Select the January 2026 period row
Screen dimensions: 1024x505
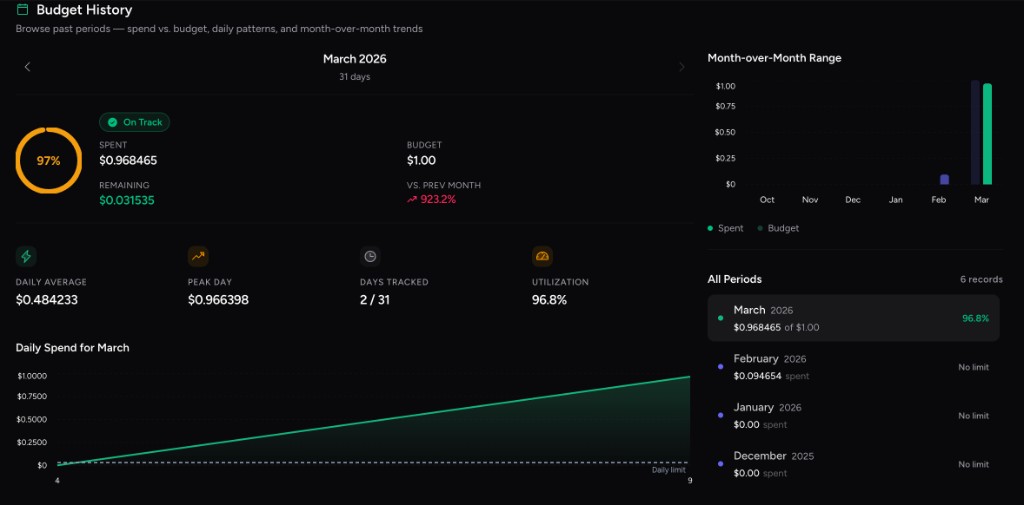point(854,415)
